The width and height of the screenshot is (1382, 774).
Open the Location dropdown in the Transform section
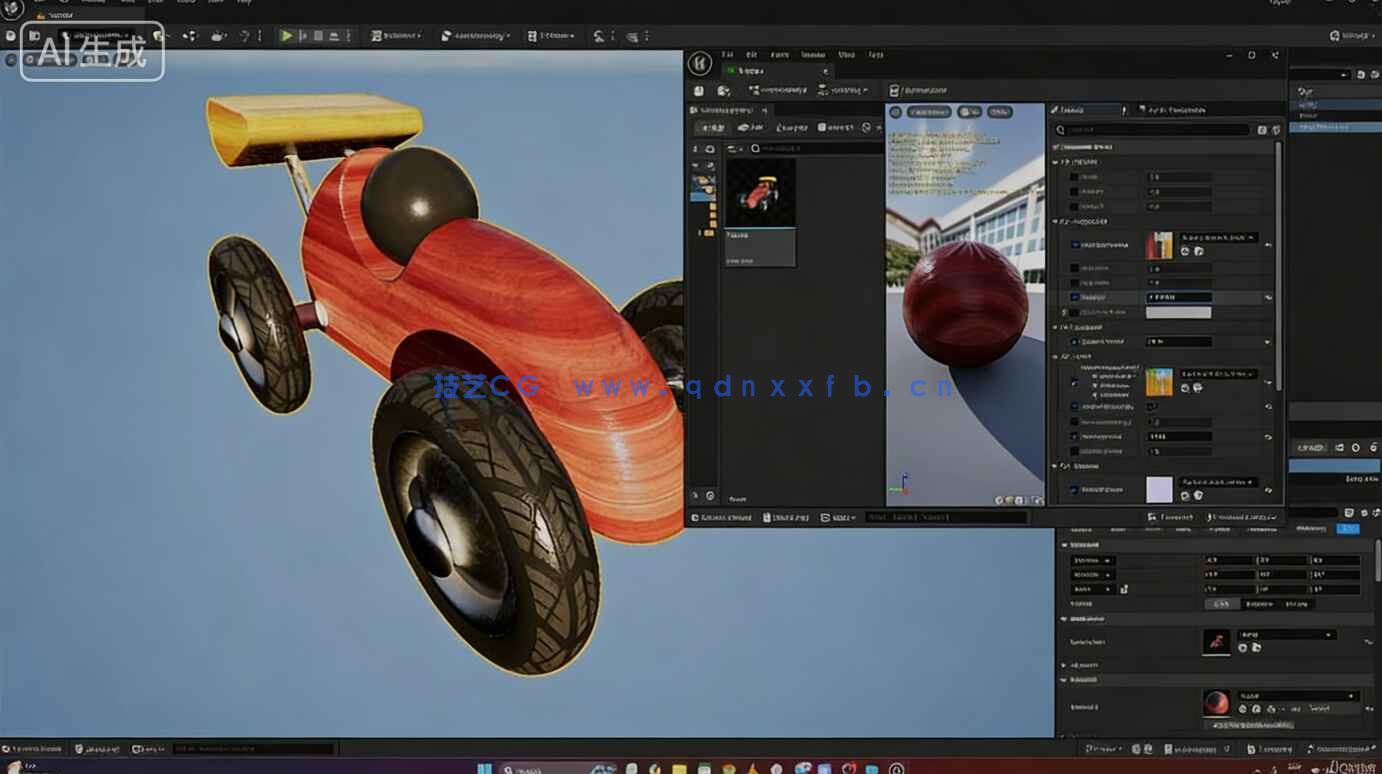pyautogui.click(x=1092, y=560)
